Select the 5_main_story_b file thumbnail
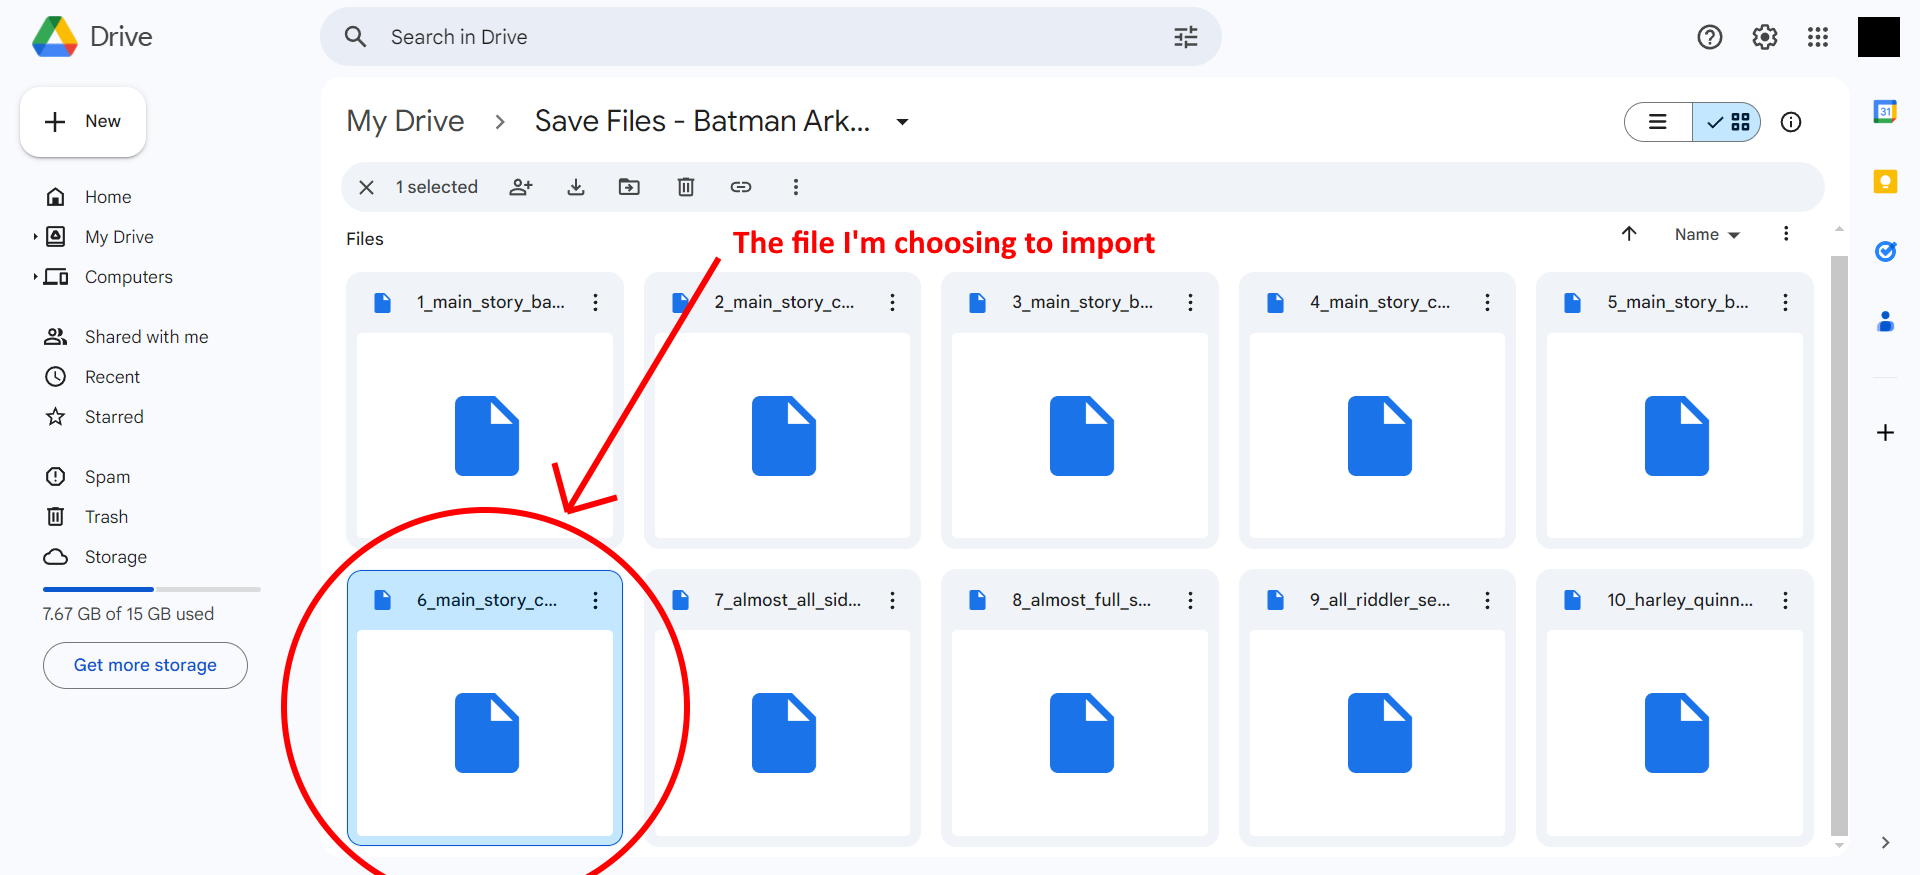The height and width of the screenshot is (875, 1920). (x=1675, y=435)
